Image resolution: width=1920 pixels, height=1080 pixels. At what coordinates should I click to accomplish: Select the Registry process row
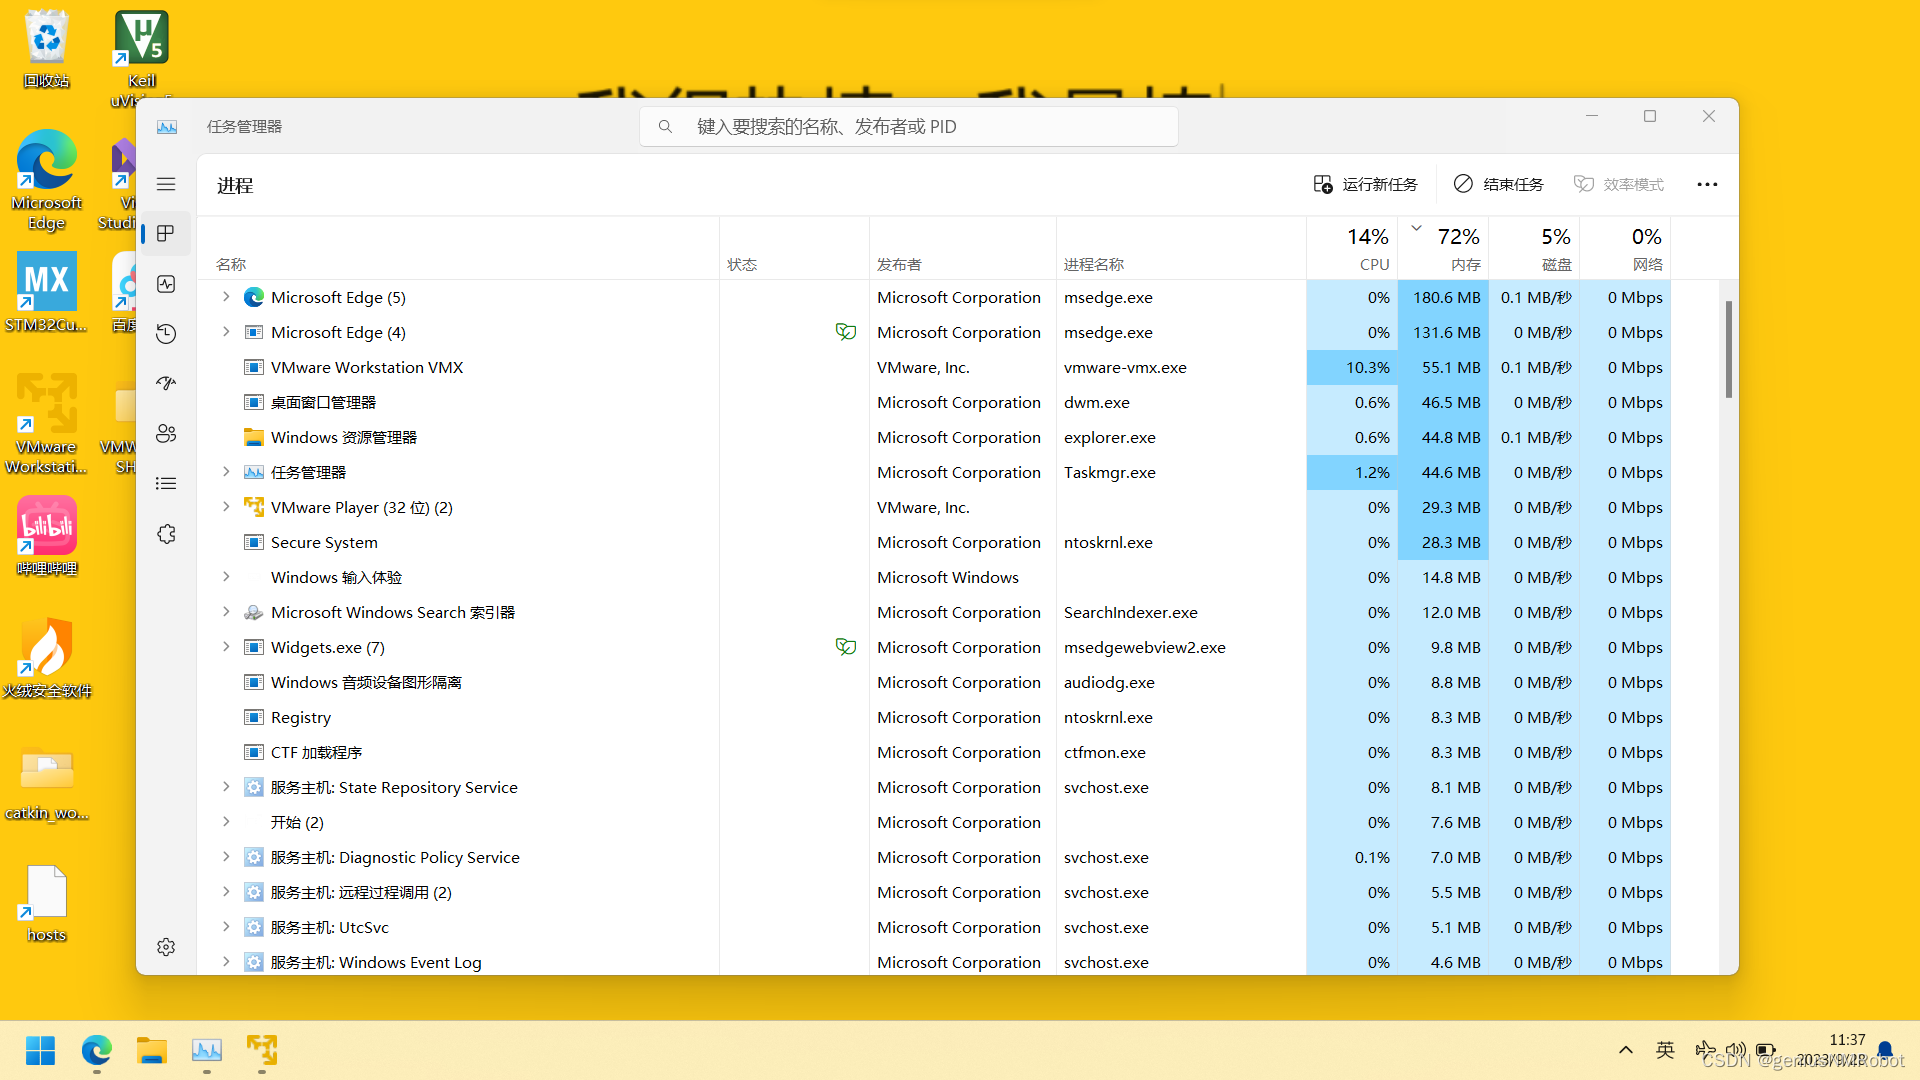[x=933, y=717]
